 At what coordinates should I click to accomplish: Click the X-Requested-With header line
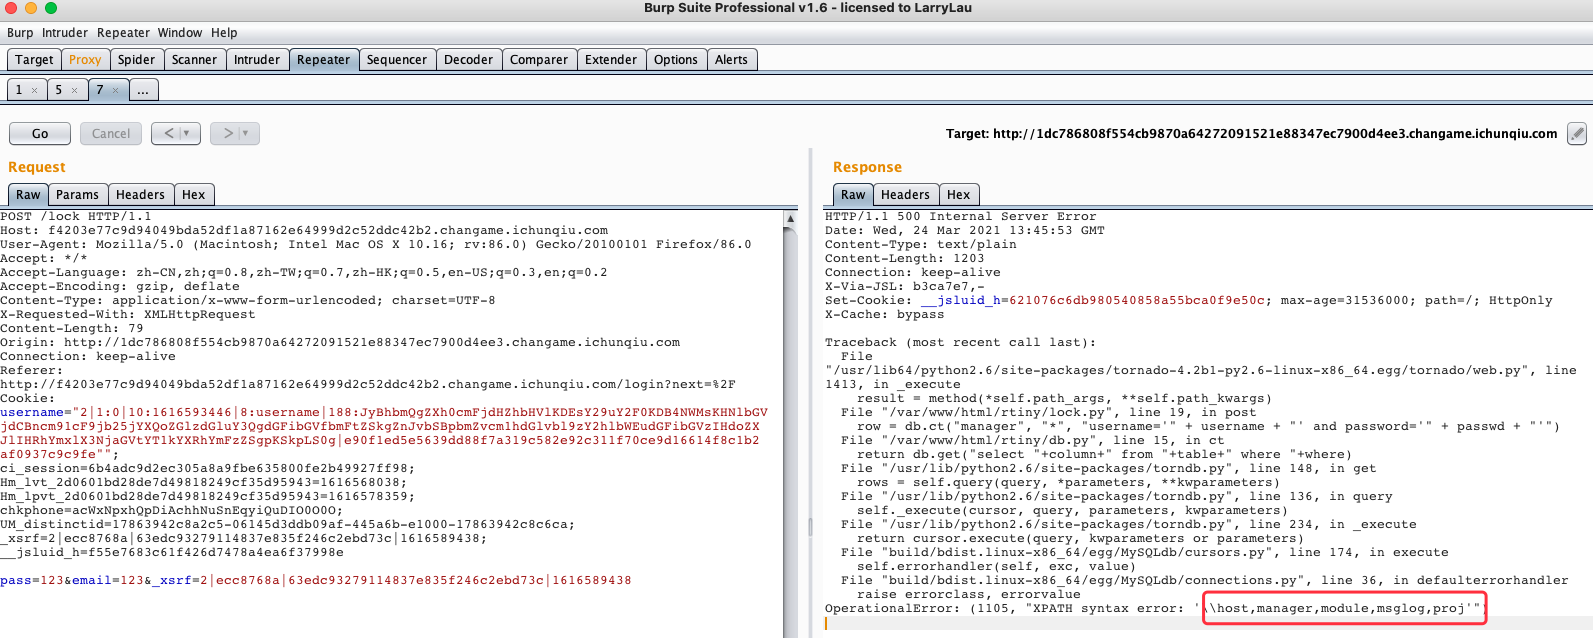[128, 314]
